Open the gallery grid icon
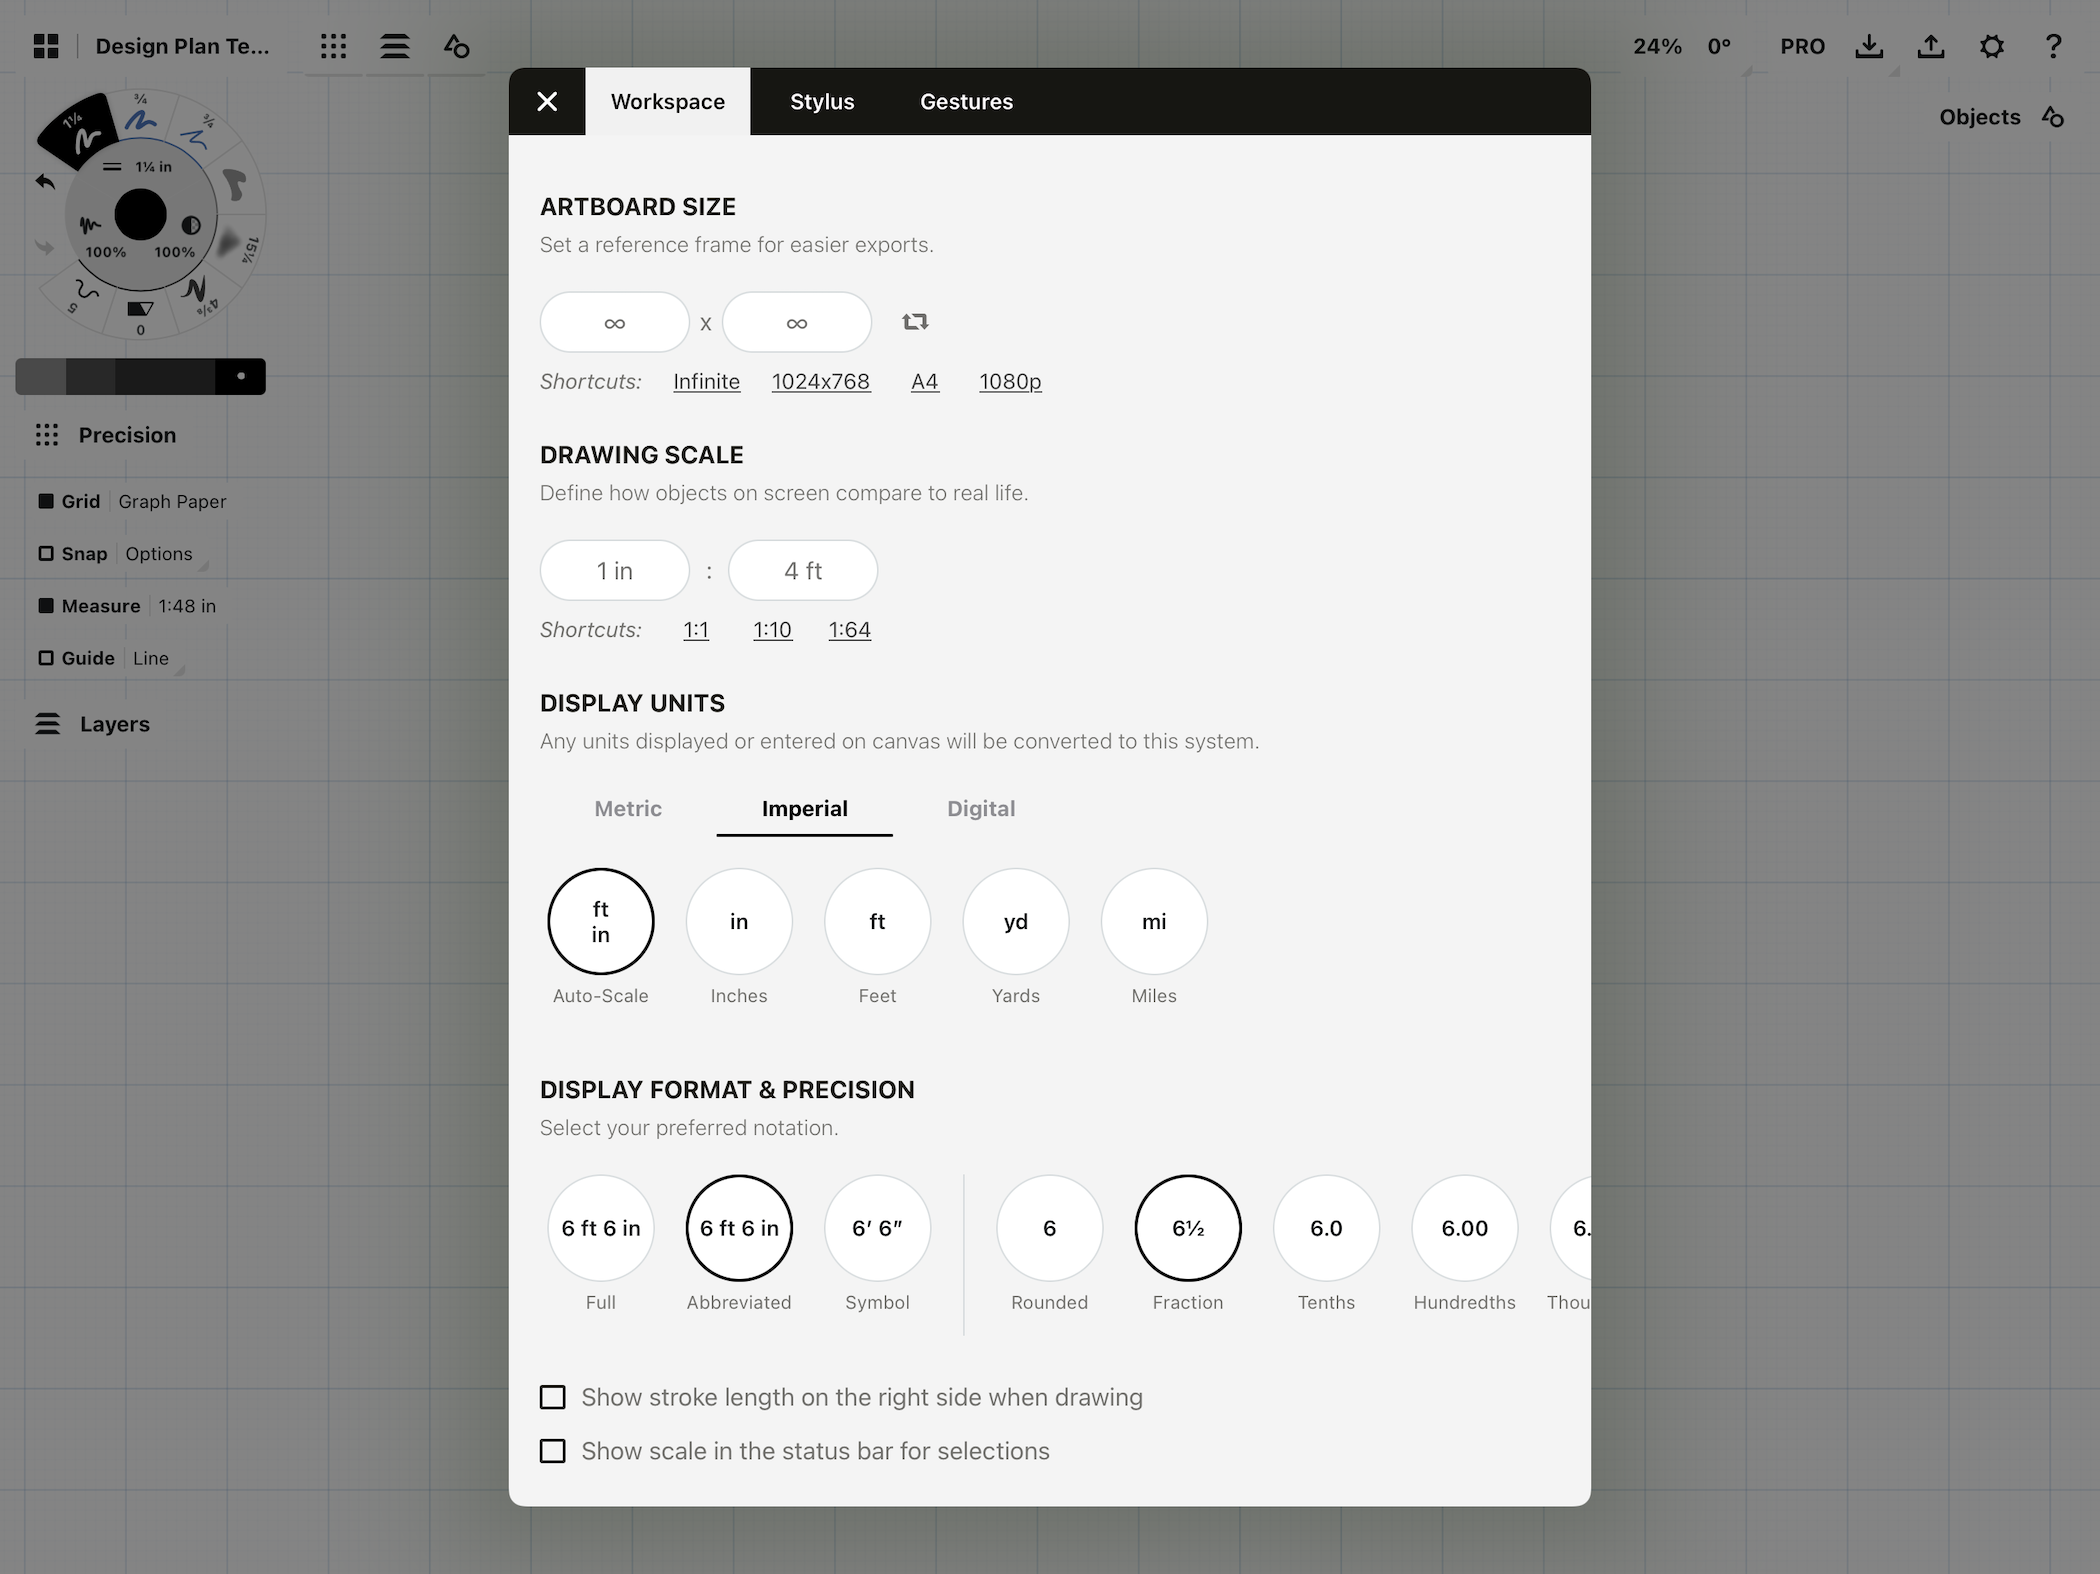 (46, 46)
